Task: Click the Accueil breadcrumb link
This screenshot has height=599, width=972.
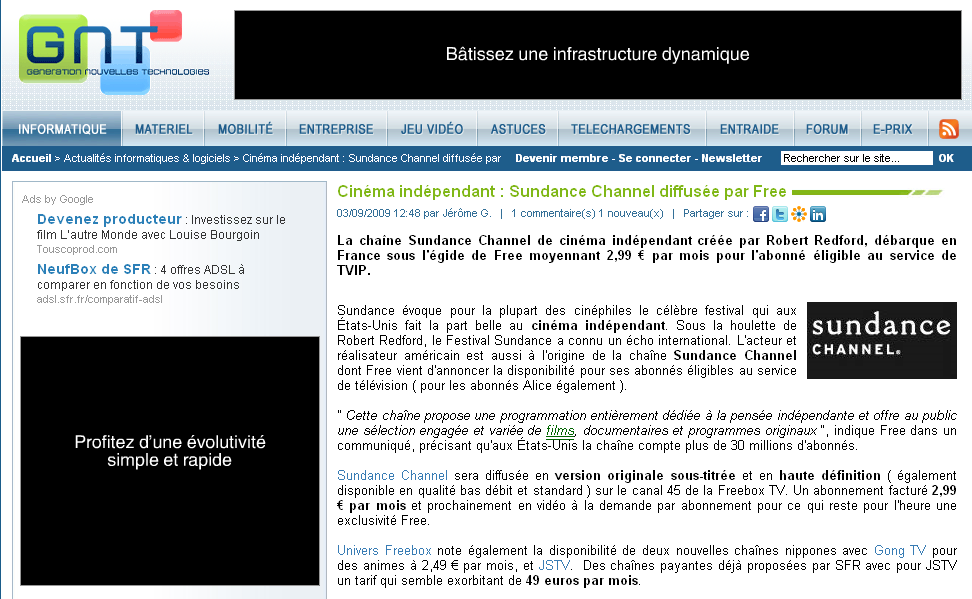Action: 31,158
